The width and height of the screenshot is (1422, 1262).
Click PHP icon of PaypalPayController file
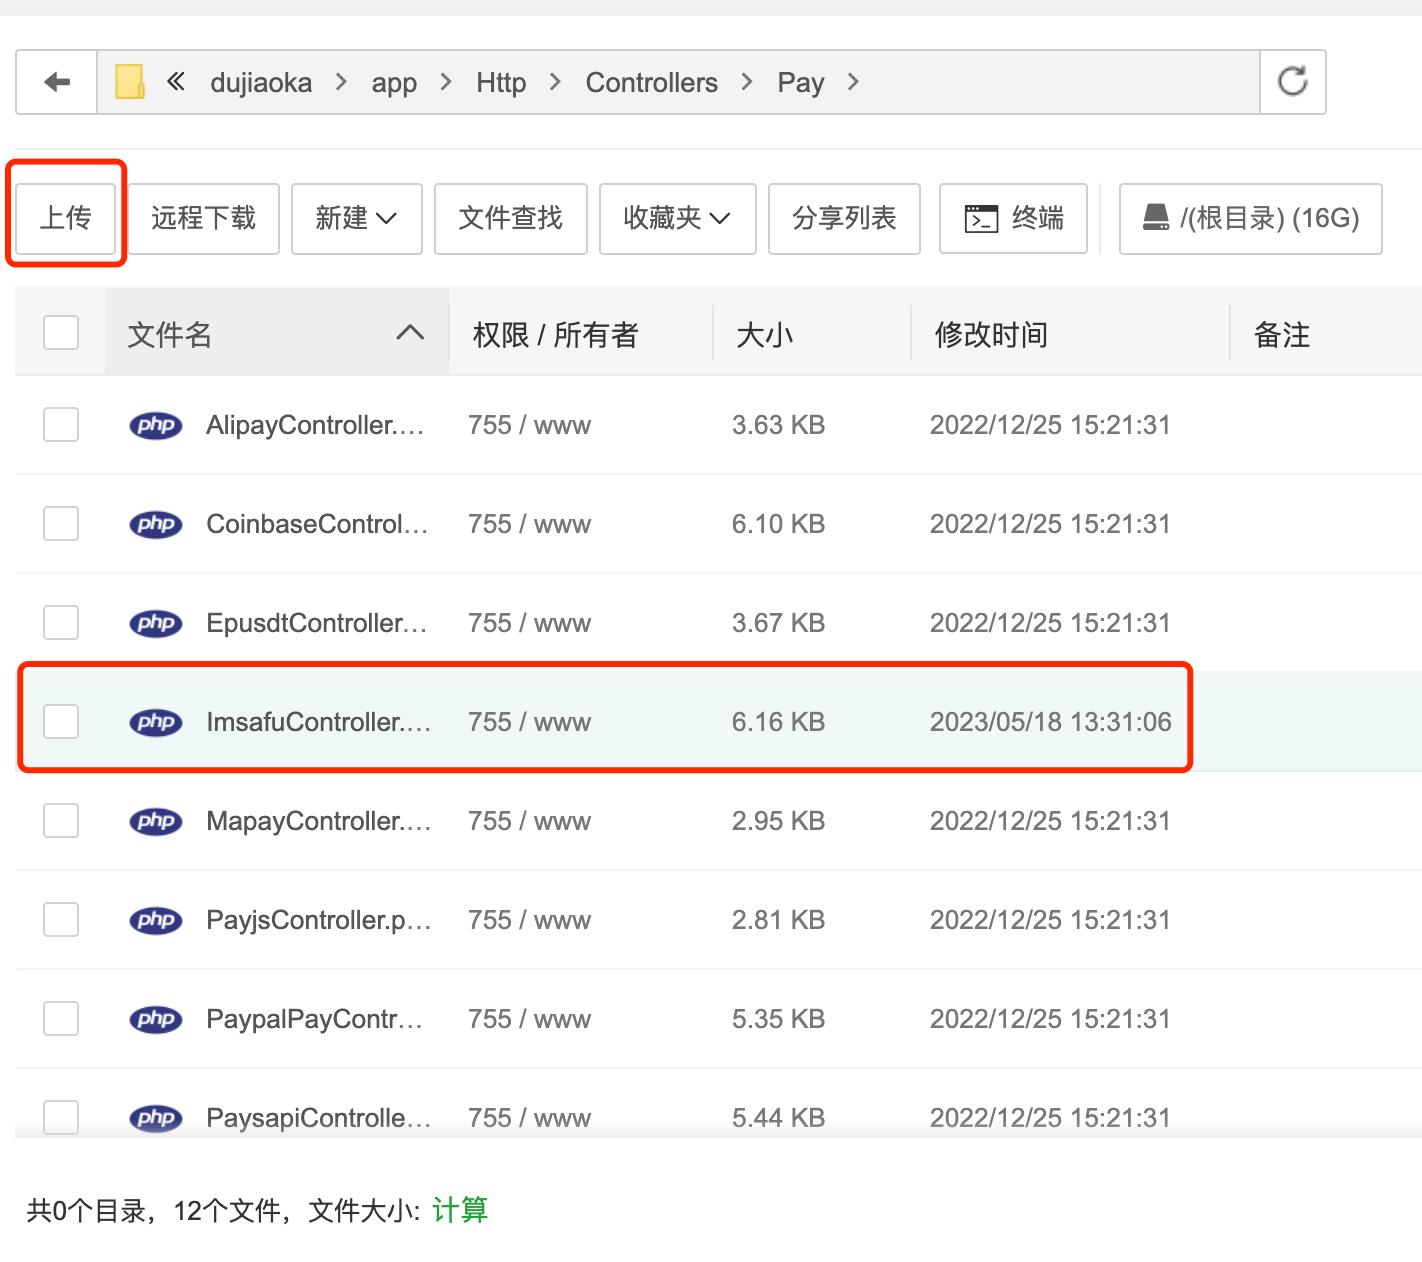[x=156, y=1019]
